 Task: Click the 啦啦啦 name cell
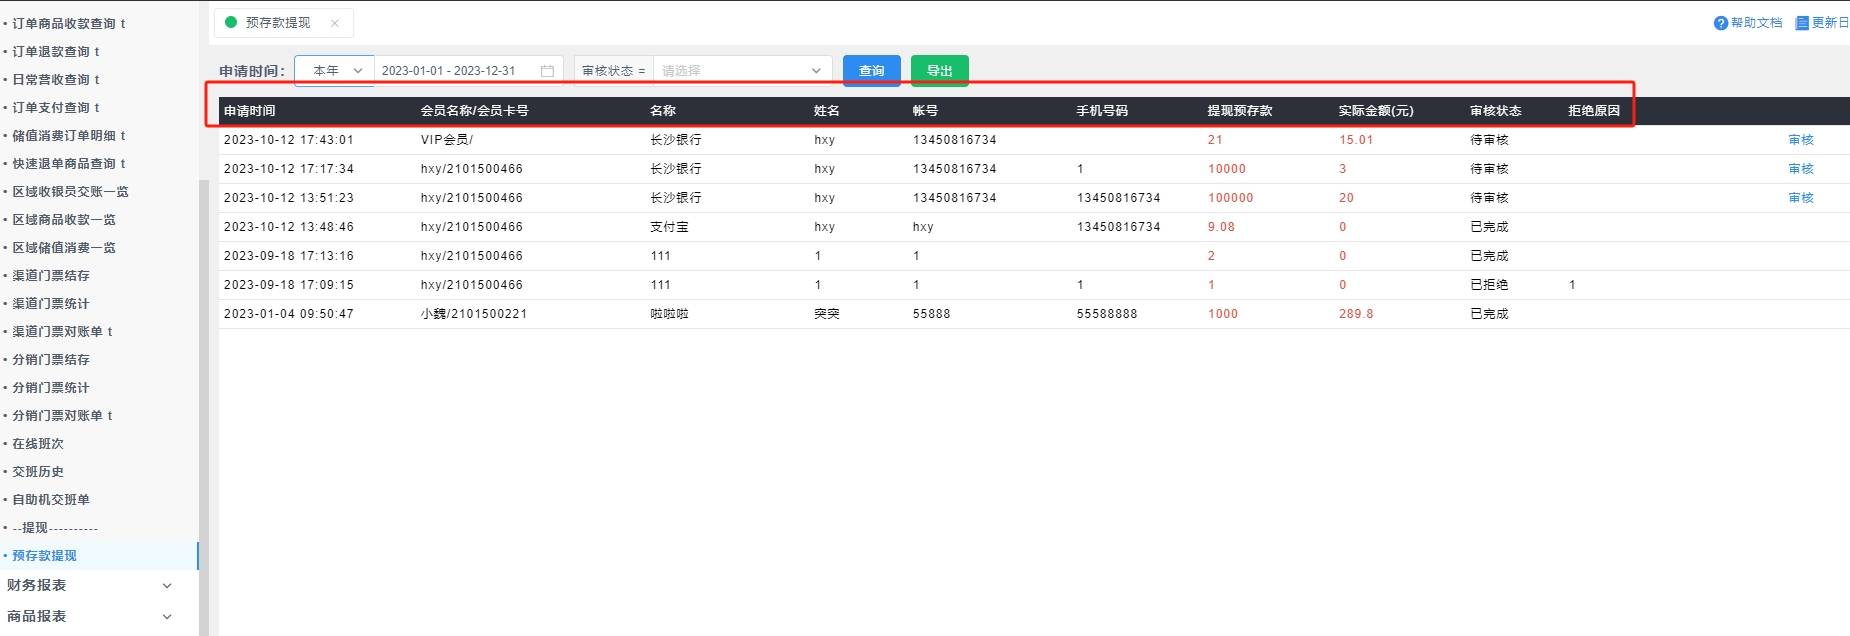click(669, 314)
